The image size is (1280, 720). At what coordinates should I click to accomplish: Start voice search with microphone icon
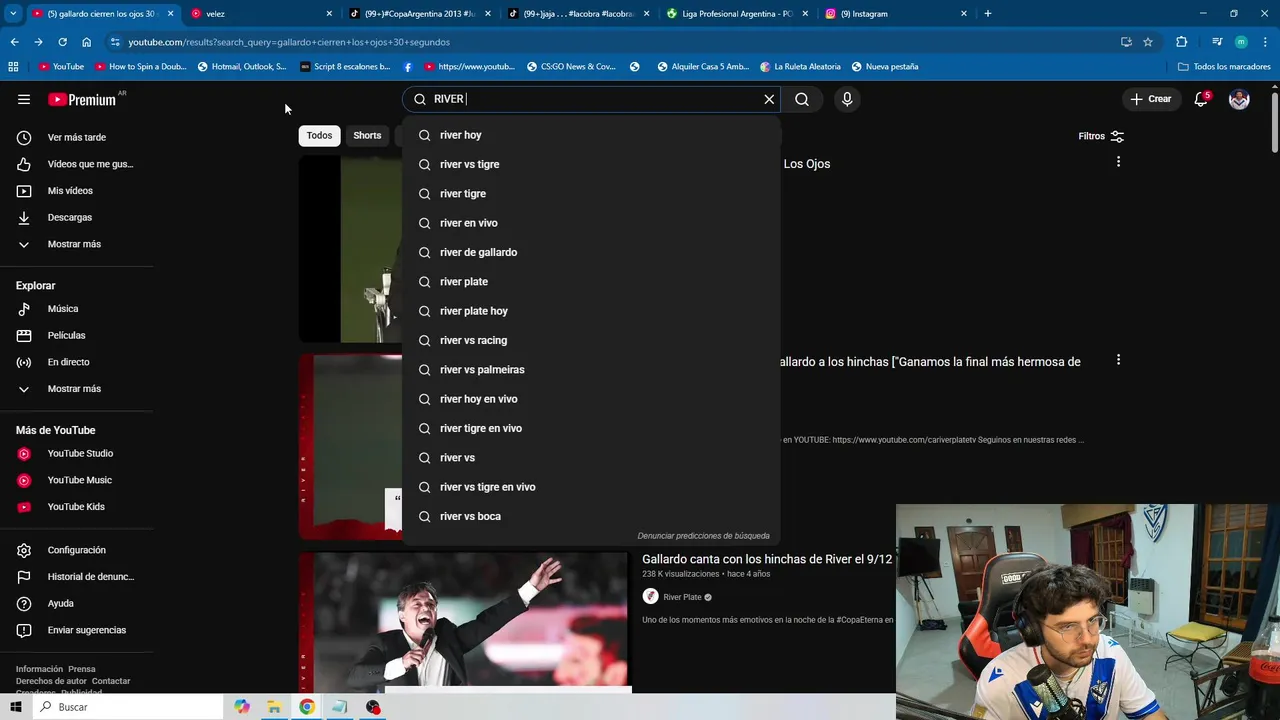(847, 99)
